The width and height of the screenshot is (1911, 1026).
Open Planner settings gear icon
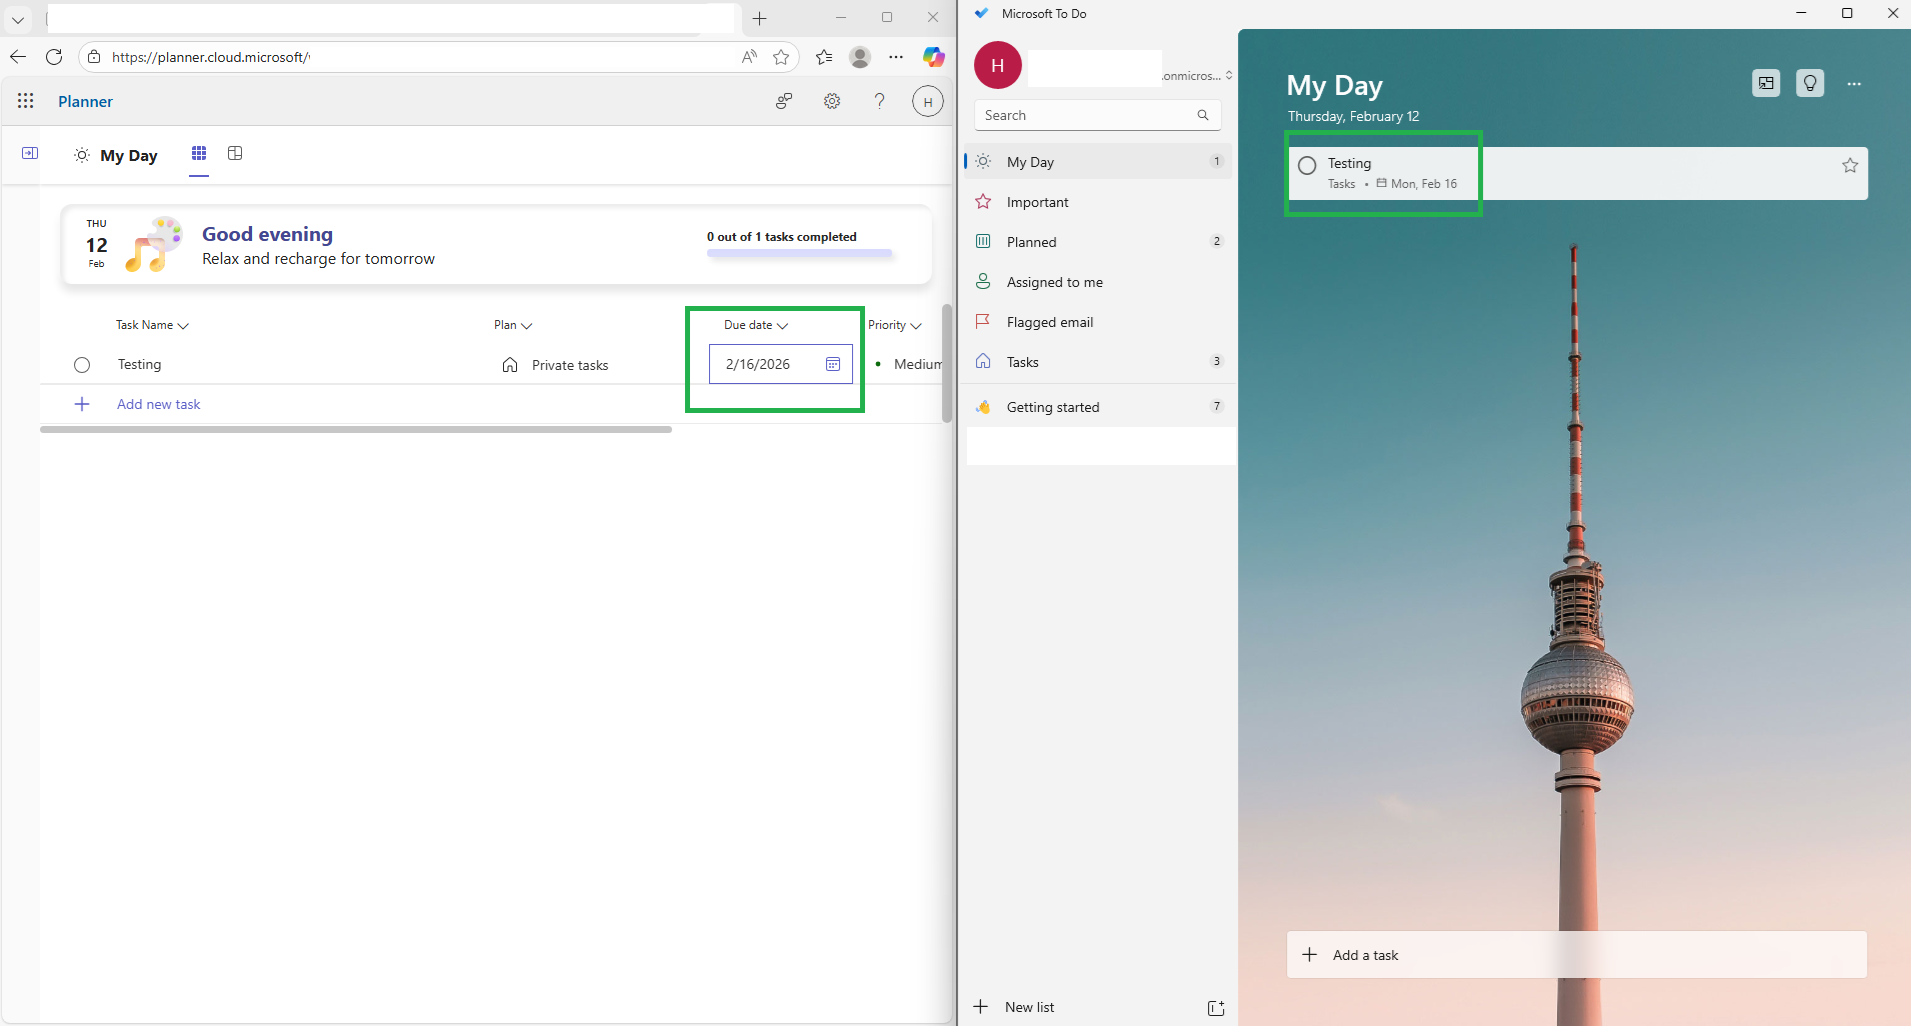832,101
